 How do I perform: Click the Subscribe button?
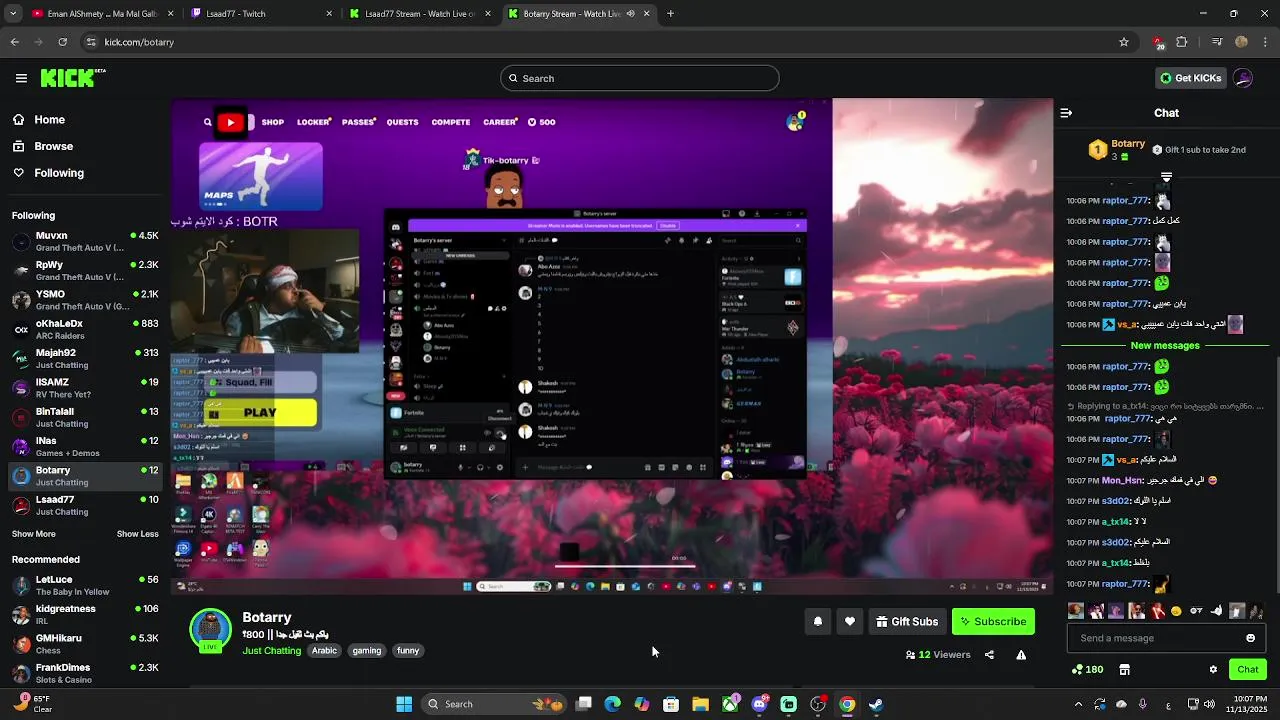pos(993,621)
